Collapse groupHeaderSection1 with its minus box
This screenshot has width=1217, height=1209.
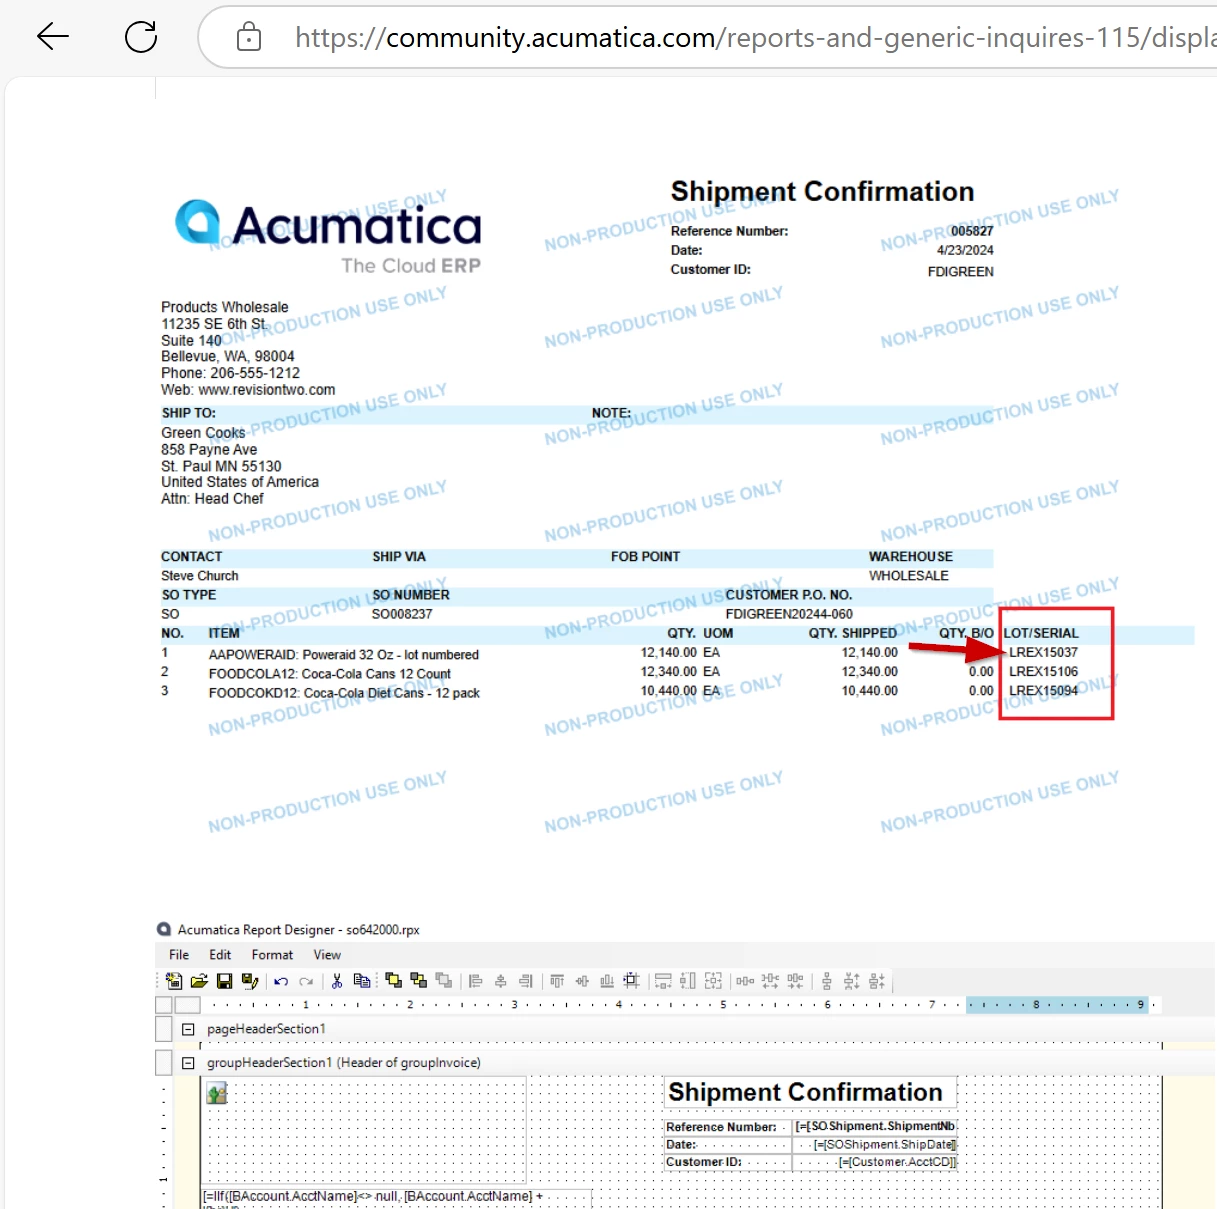click(x=188, y=1063)
